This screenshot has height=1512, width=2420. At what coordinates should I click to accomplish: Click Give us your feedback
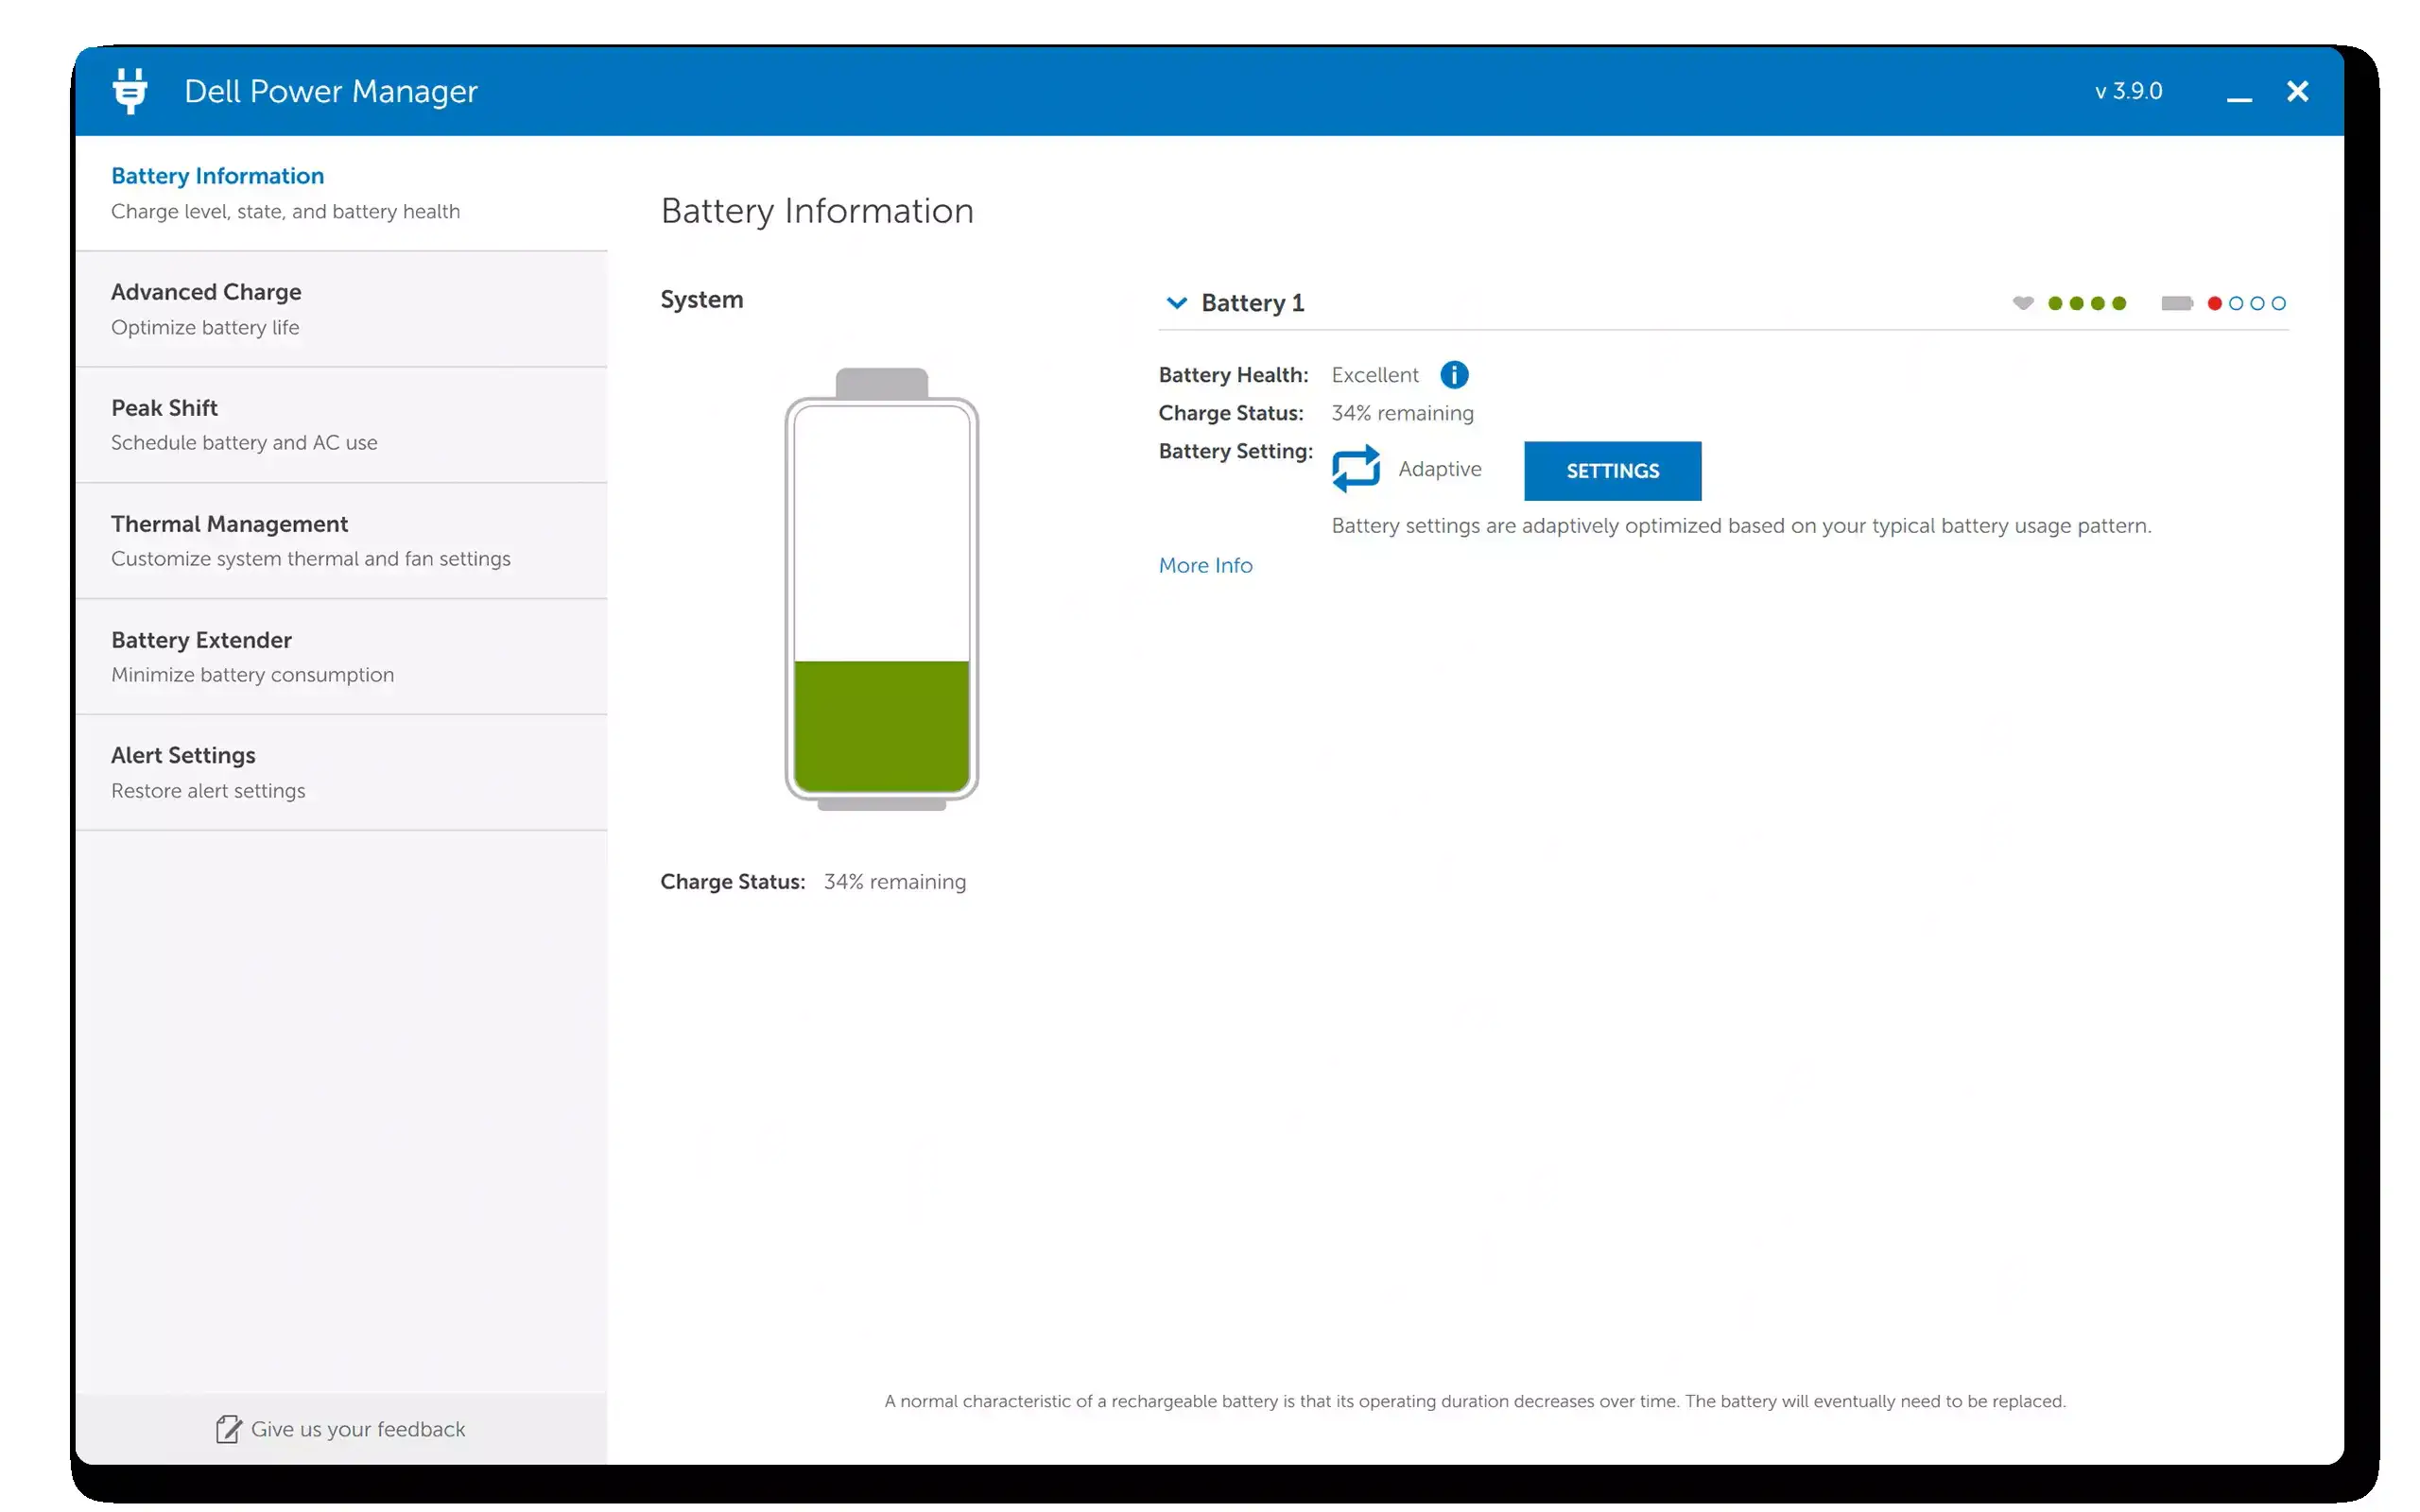357,1429
